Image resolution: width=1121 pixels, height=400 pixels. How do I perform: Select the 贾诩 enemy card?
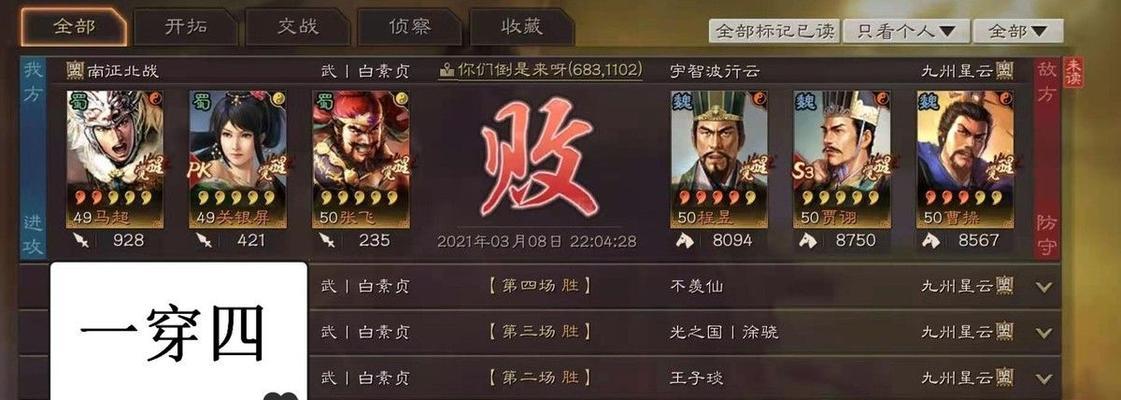842,159
